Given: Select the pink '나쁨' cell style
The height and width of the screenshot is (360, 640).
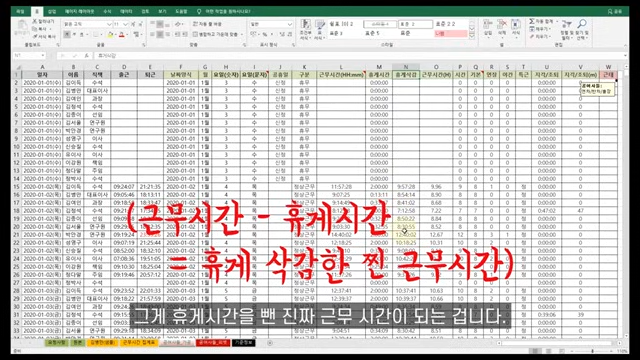Looking at the screenshot, I should (451, 34).
